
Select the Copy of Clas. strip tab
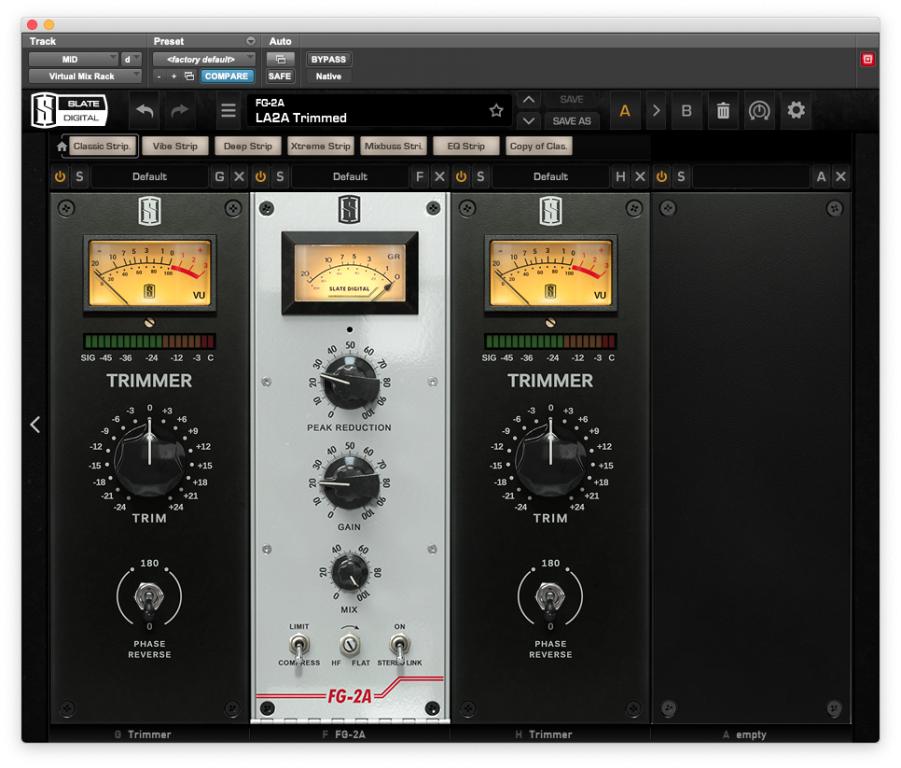tap(539, 146)
